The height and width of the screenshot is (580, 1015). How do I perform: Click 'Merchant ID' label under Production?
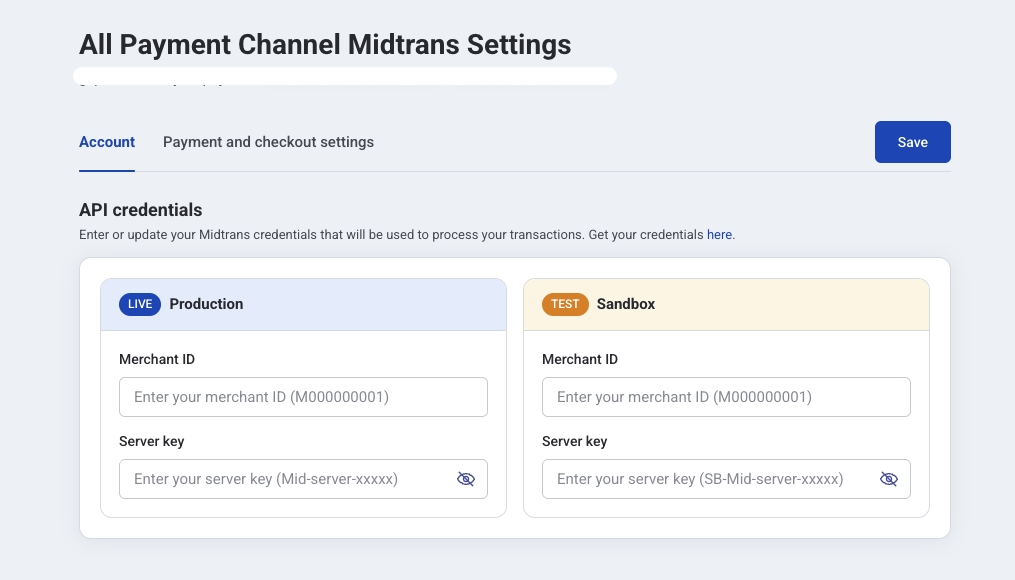[157, 359]
